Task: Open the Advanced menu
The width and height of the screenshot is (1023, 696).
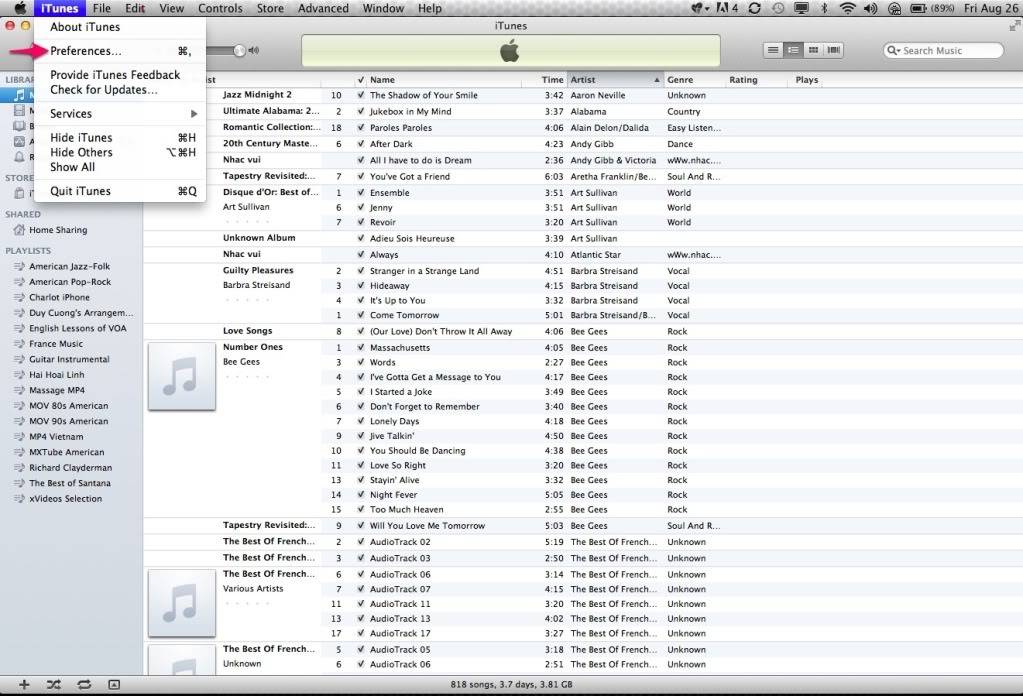Action: 323,8
